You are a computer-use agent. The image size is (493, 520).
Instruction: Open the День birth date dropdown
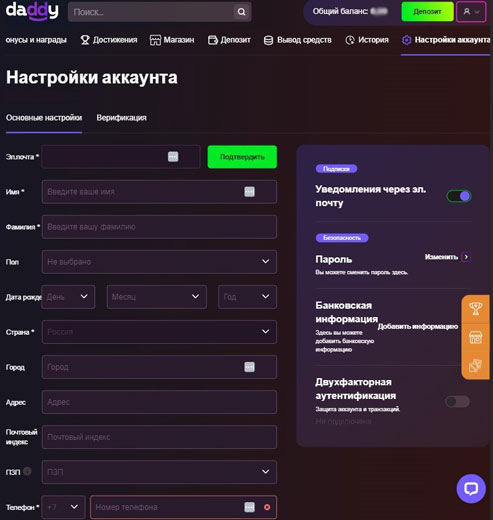click(x=68, y=297)
